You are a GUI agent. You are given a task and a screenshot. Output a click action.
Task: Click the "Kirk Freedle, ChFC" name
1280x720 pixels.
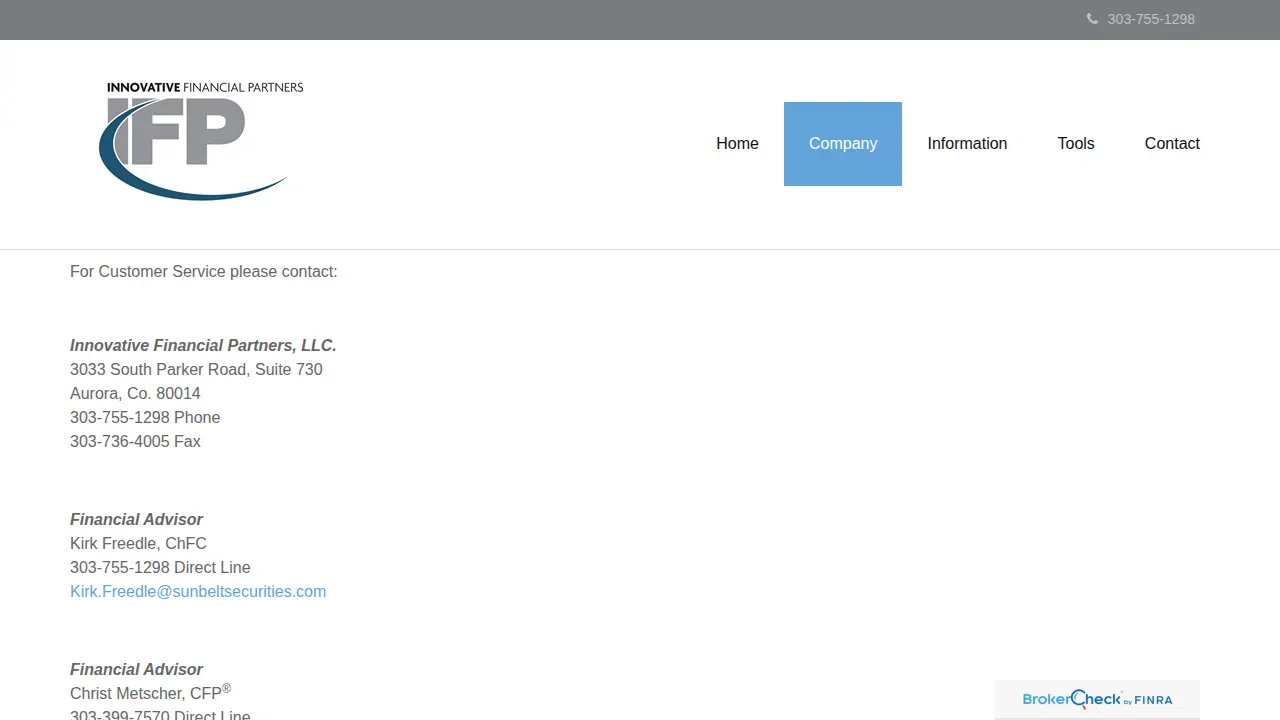(x=138, y=543)
